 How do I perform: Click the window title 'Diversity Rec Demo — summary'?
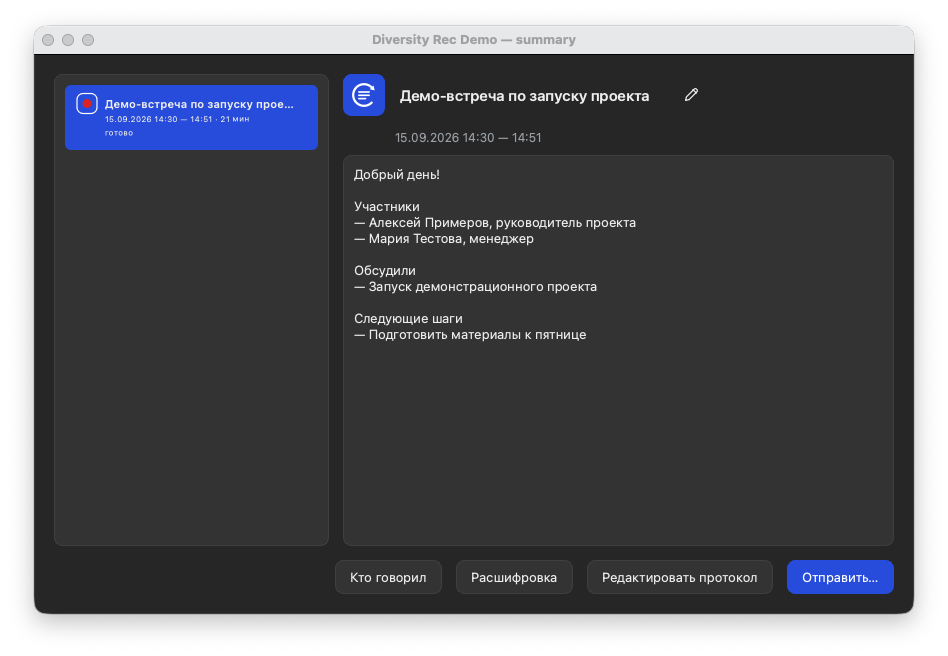473,40
